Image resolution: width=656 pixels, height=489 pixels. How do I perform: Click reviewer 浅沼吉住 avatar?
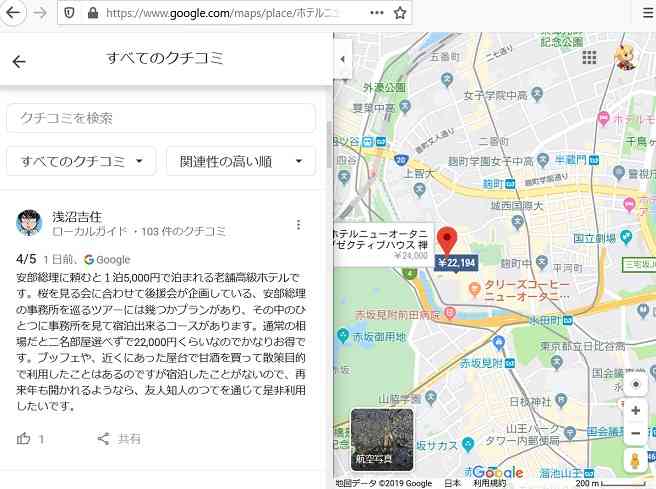[x=29, y=223]
